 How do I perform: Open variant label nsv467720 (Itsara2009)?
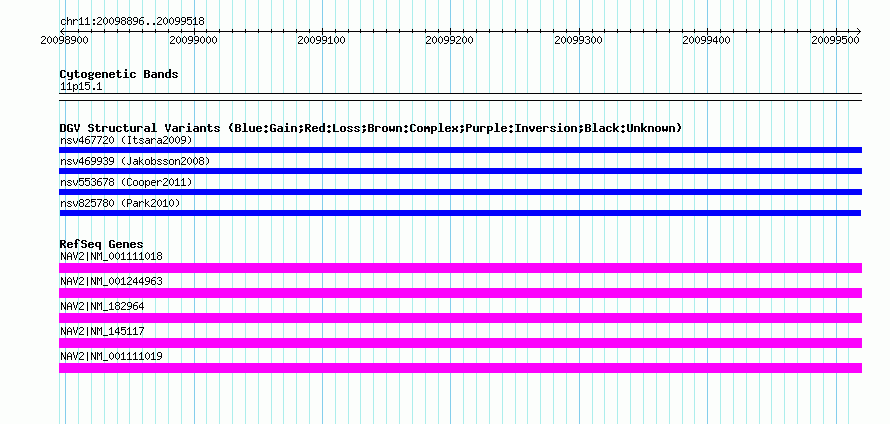click(x=126, y=140)
